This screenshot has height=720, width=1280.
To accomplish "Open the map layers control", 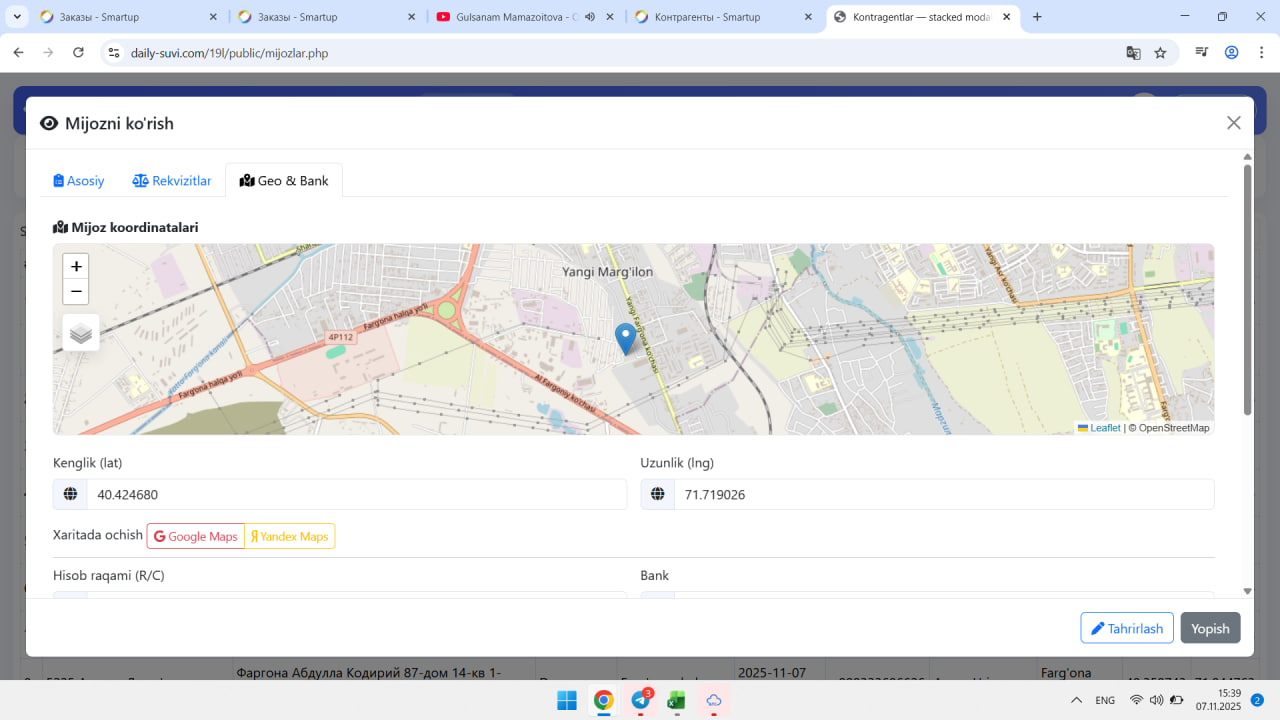I will click(81, 333).
